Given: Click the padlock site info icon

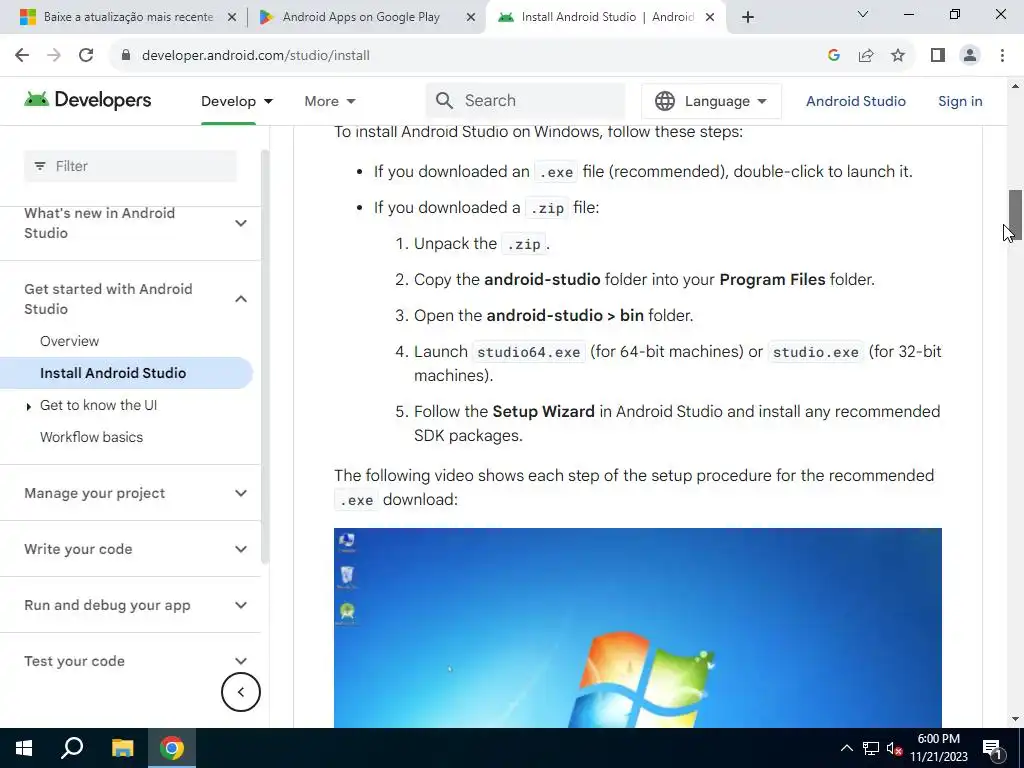Looking at the screenshot, I should (x=126, y=56).
